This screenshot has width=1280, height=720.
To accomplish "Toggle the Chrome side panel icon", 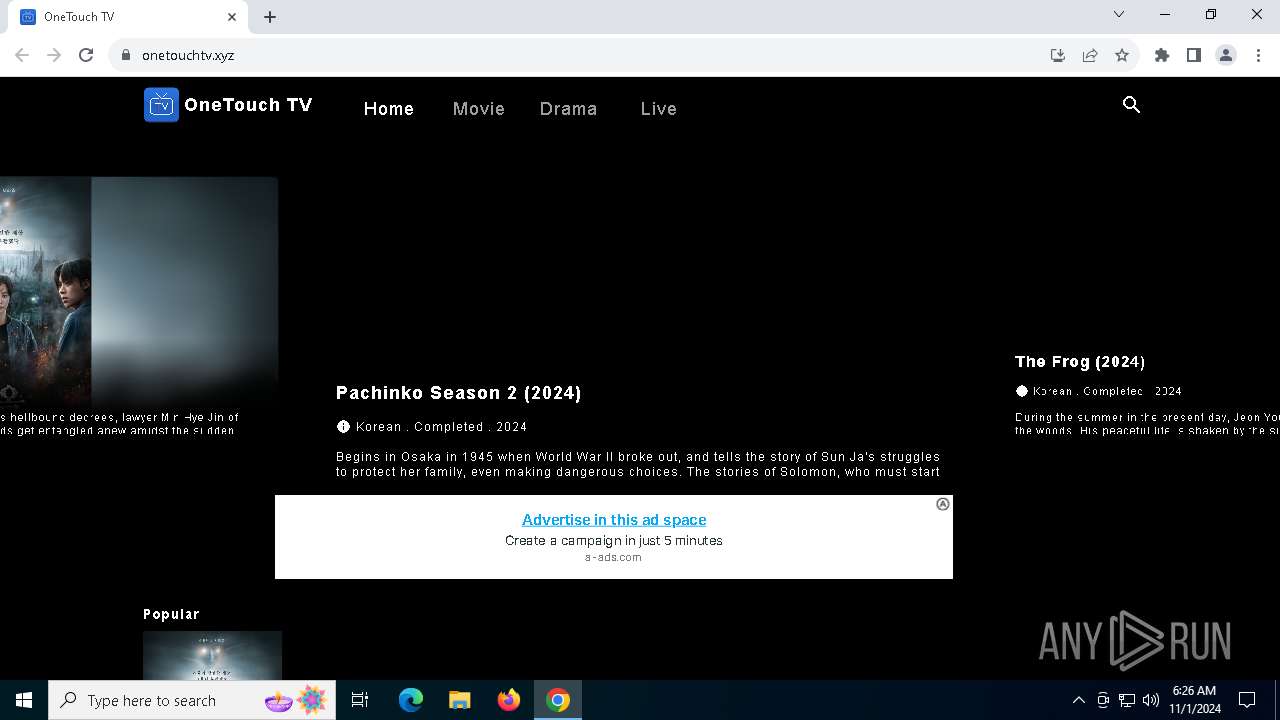I will point(1194,55).
